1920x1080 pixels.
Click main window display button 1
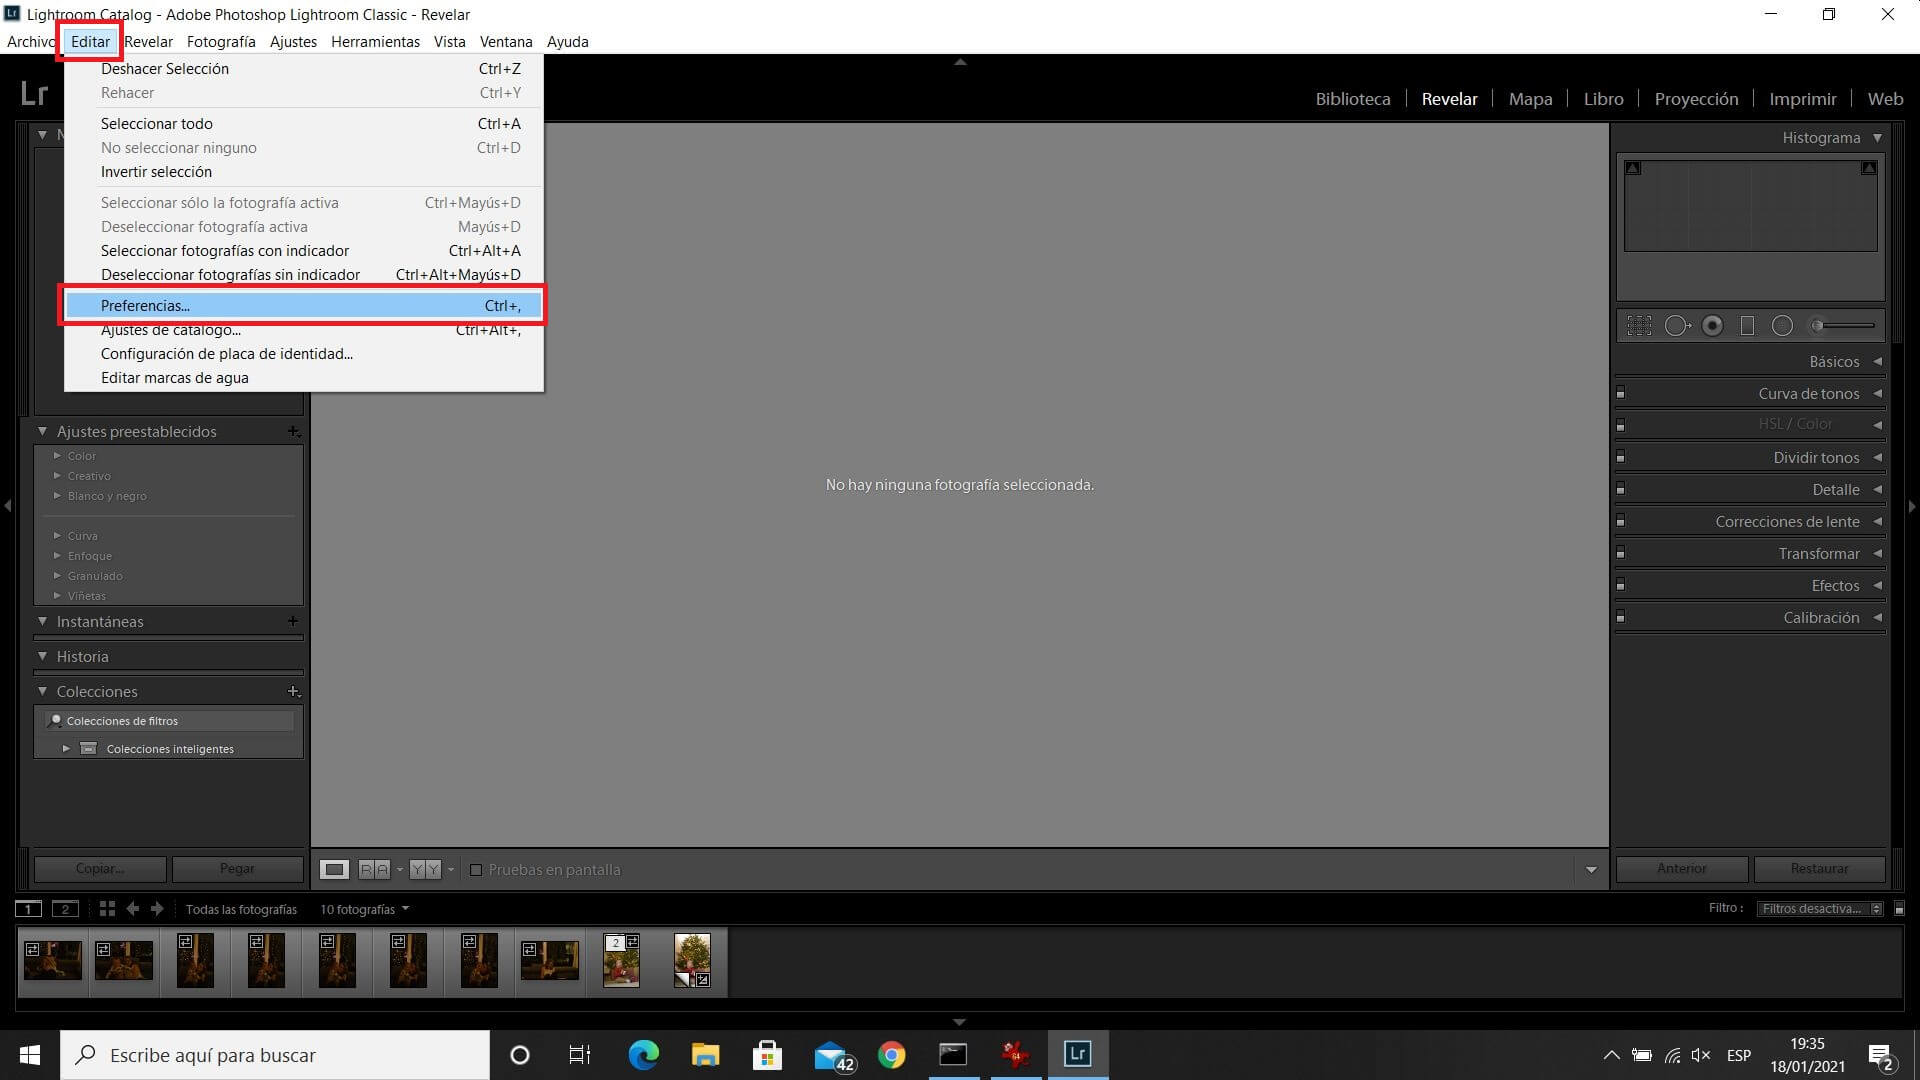tap(28, 909)
